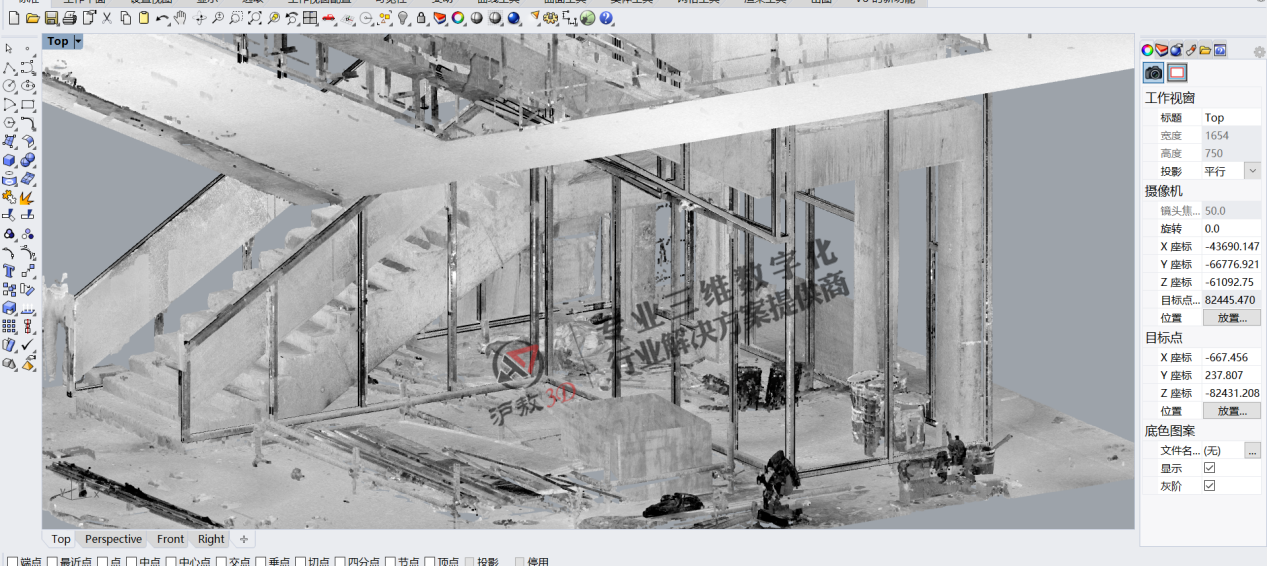Toggle the 显示 (Show) wallpaper checkbox

pos(1209,468)
